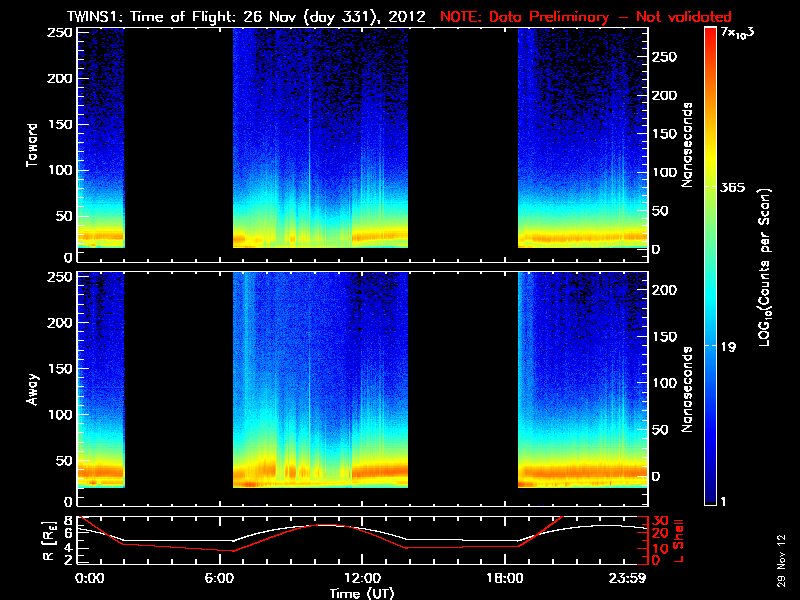This screenshot has height=600, width=800.
Task: Click the 'Away' panel axis label
Action: tap(32, 386)
